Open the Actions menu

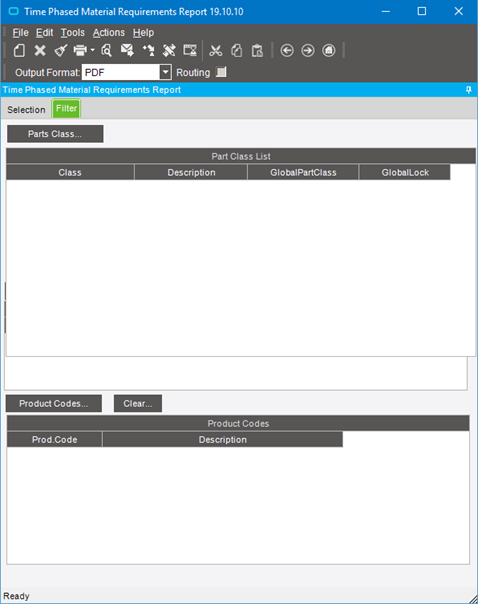point(109,33)
